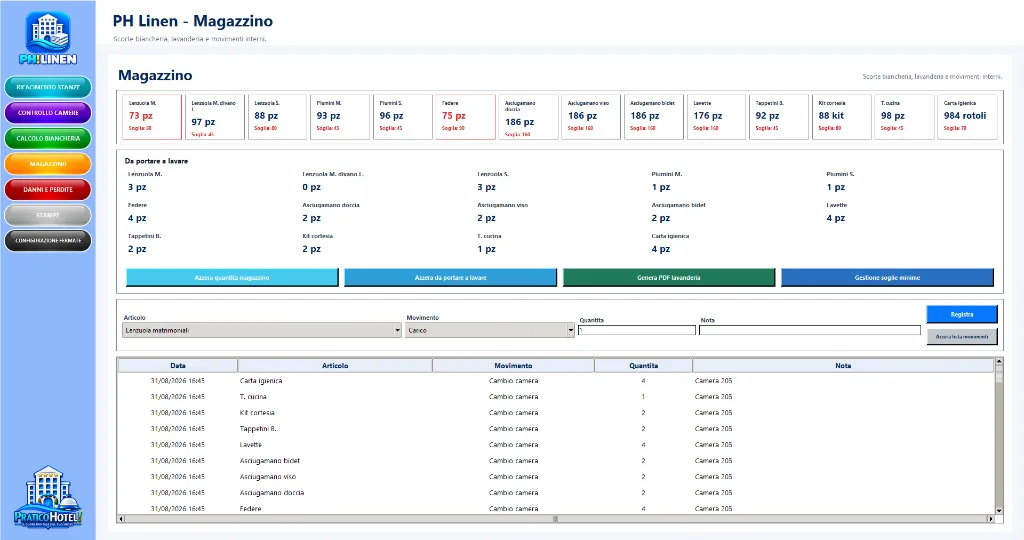The image size is (1024, 540).
Task: Click the Data column header
Action: coord(178,366)
